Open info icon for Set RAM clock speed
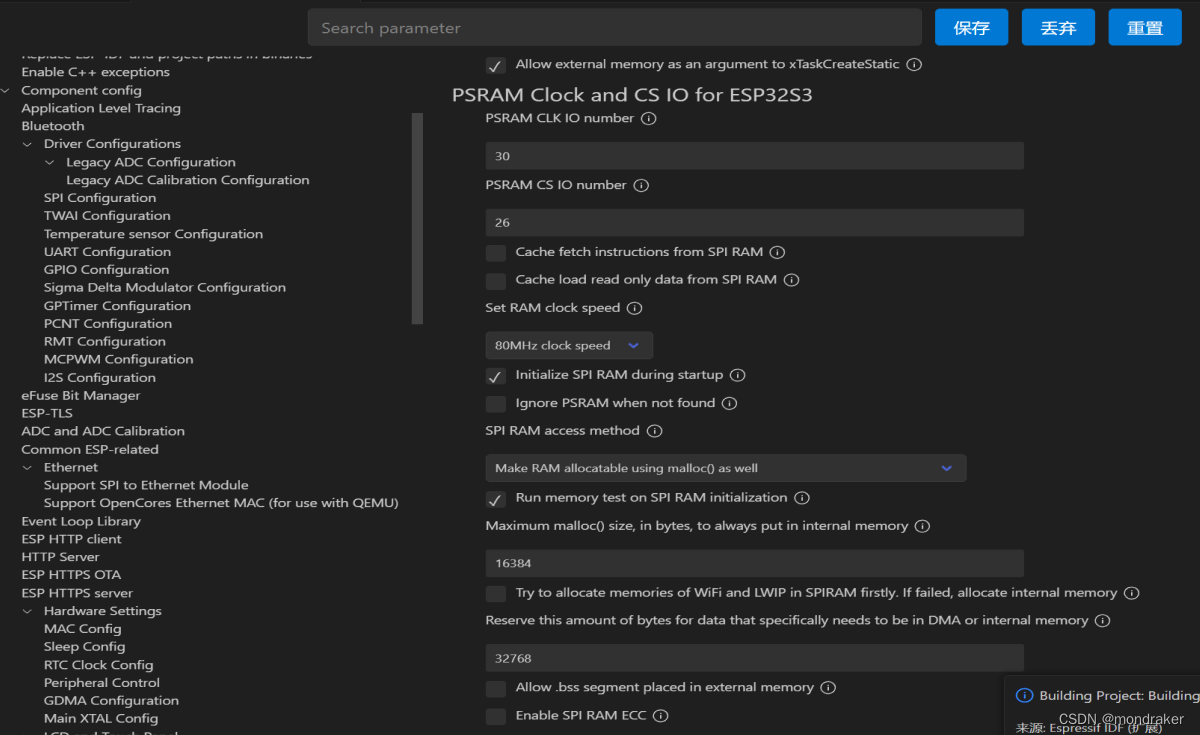The width and height of the screenshot is (1200, 735). [634, 308]
